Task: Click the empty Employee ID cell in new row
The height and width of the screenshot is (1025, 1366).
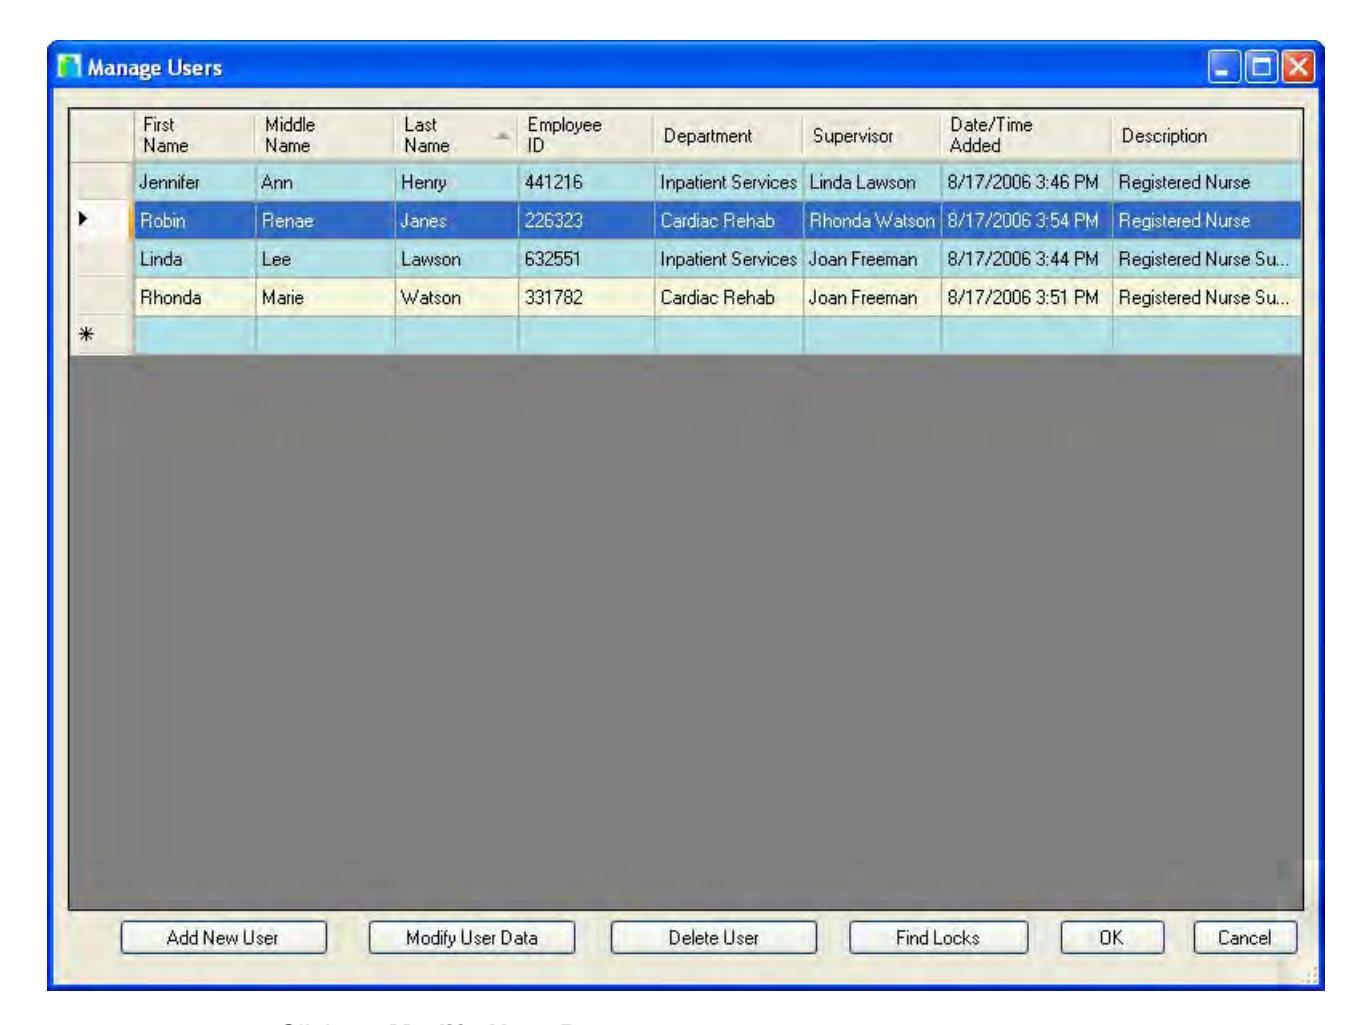Action: click(x=586, y=335)
